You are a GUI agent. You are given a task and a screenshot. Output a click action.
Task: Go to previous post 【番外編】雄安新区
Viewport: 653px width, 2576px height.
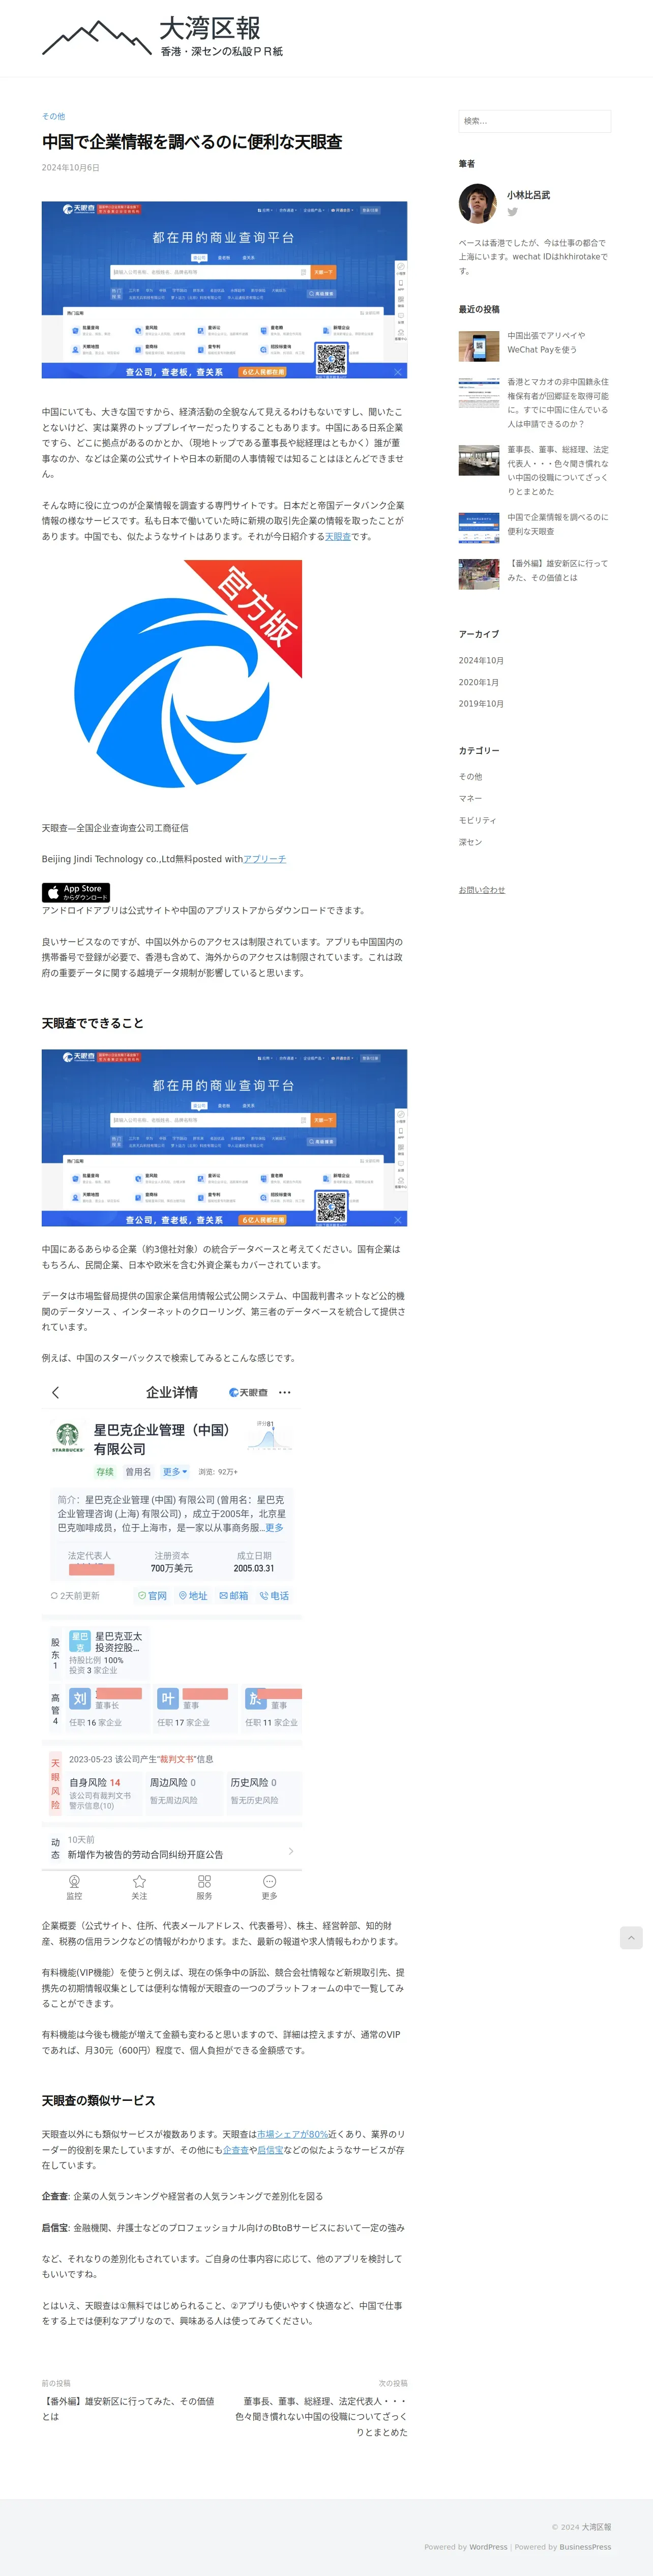pos(128,2409)
